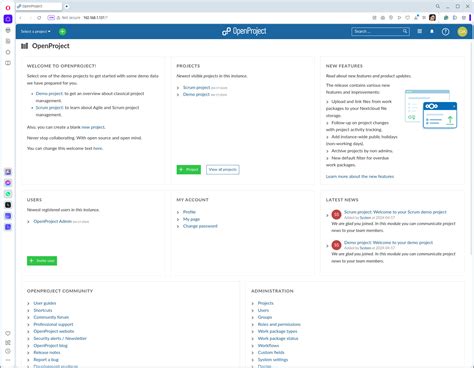The height and width of the screenshot is (368, 474).
Task: Click the WhatsApp icon in Opera sidebar
Action: [8, 194]
